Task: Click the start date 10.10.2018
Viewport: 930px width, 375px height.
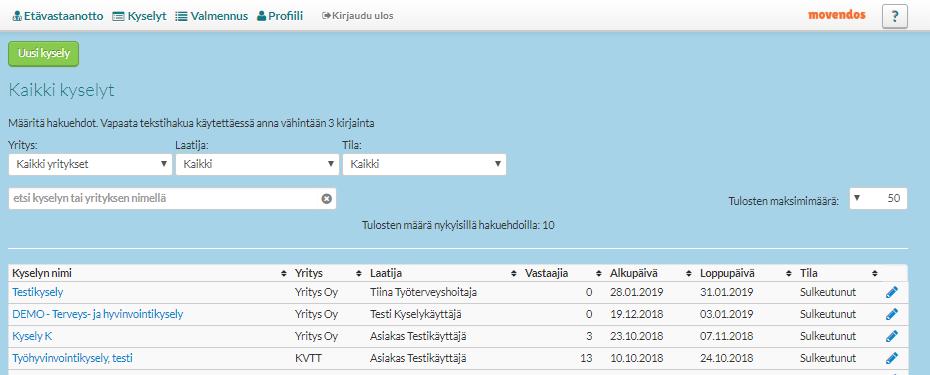Action: [x=636, y=358]
